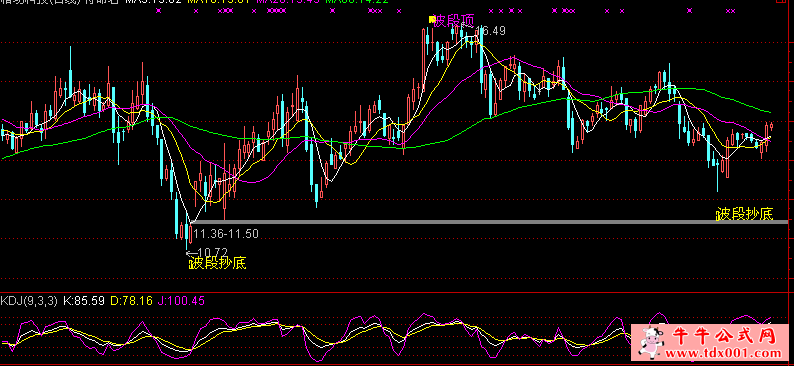Click the yellow D:78.16 indicator value
Image resolution: width=794 pixels, height=366 pixels.
[x=131, y=301]
